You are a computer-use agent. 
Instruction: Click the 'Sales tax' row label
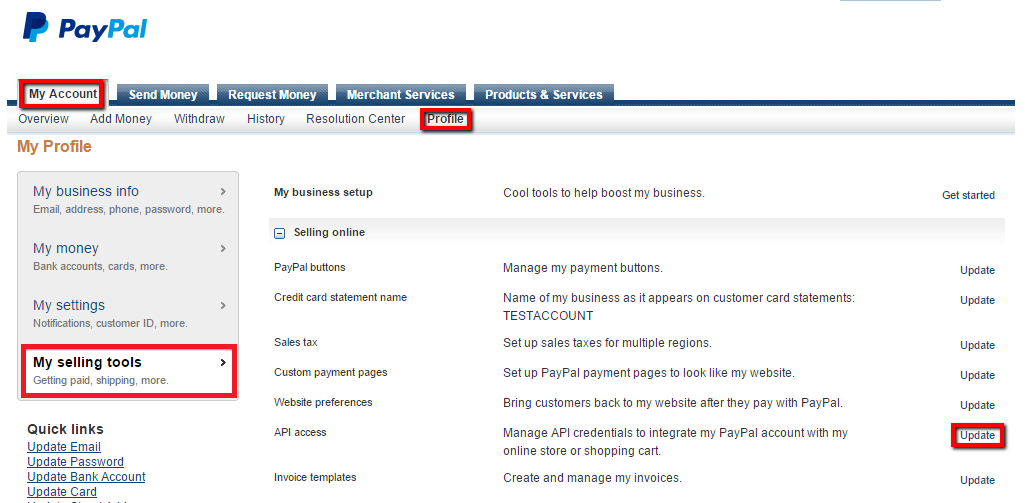pos(296,342)
